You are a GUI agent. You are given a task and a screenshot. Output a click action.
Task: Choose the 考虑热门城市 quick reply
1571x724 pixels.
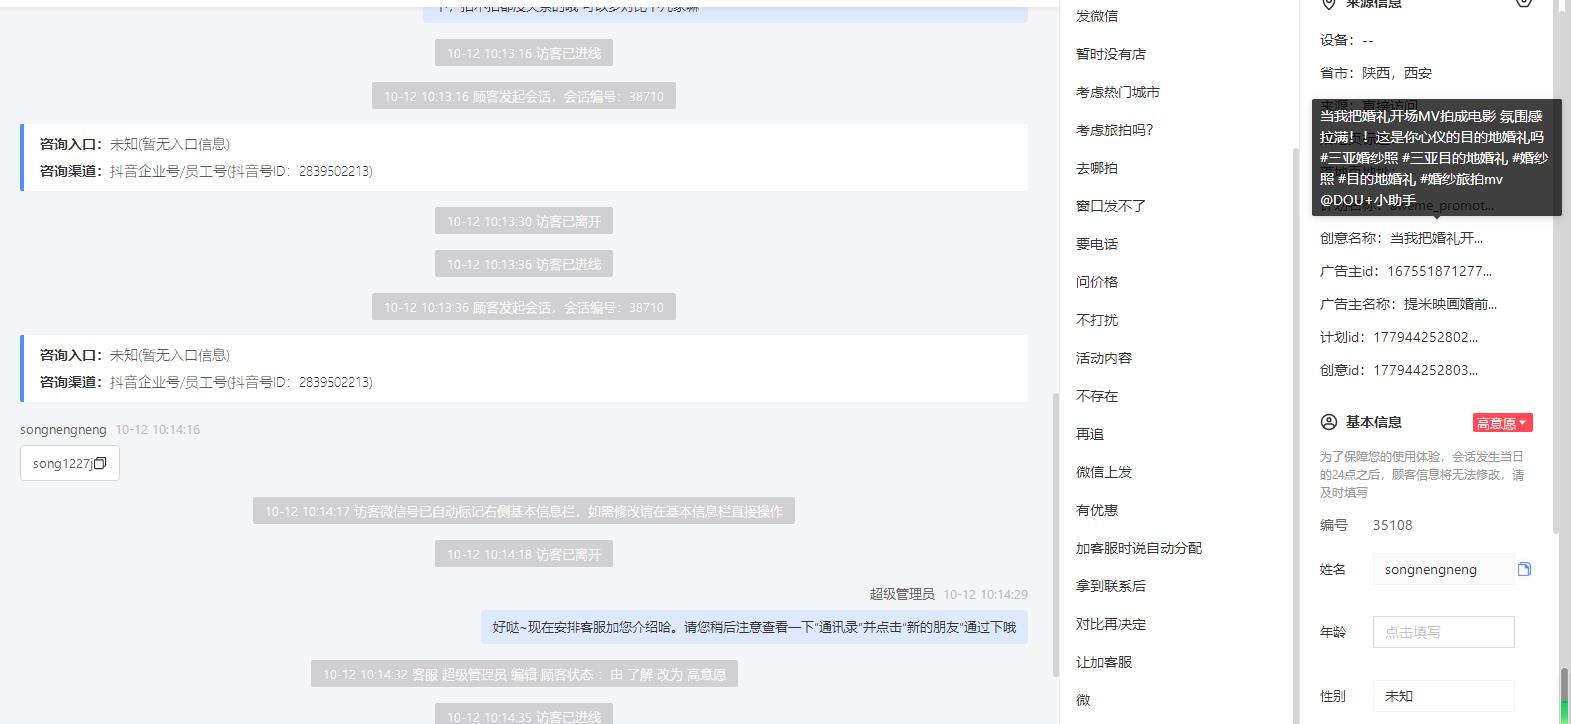(1118, 92)
